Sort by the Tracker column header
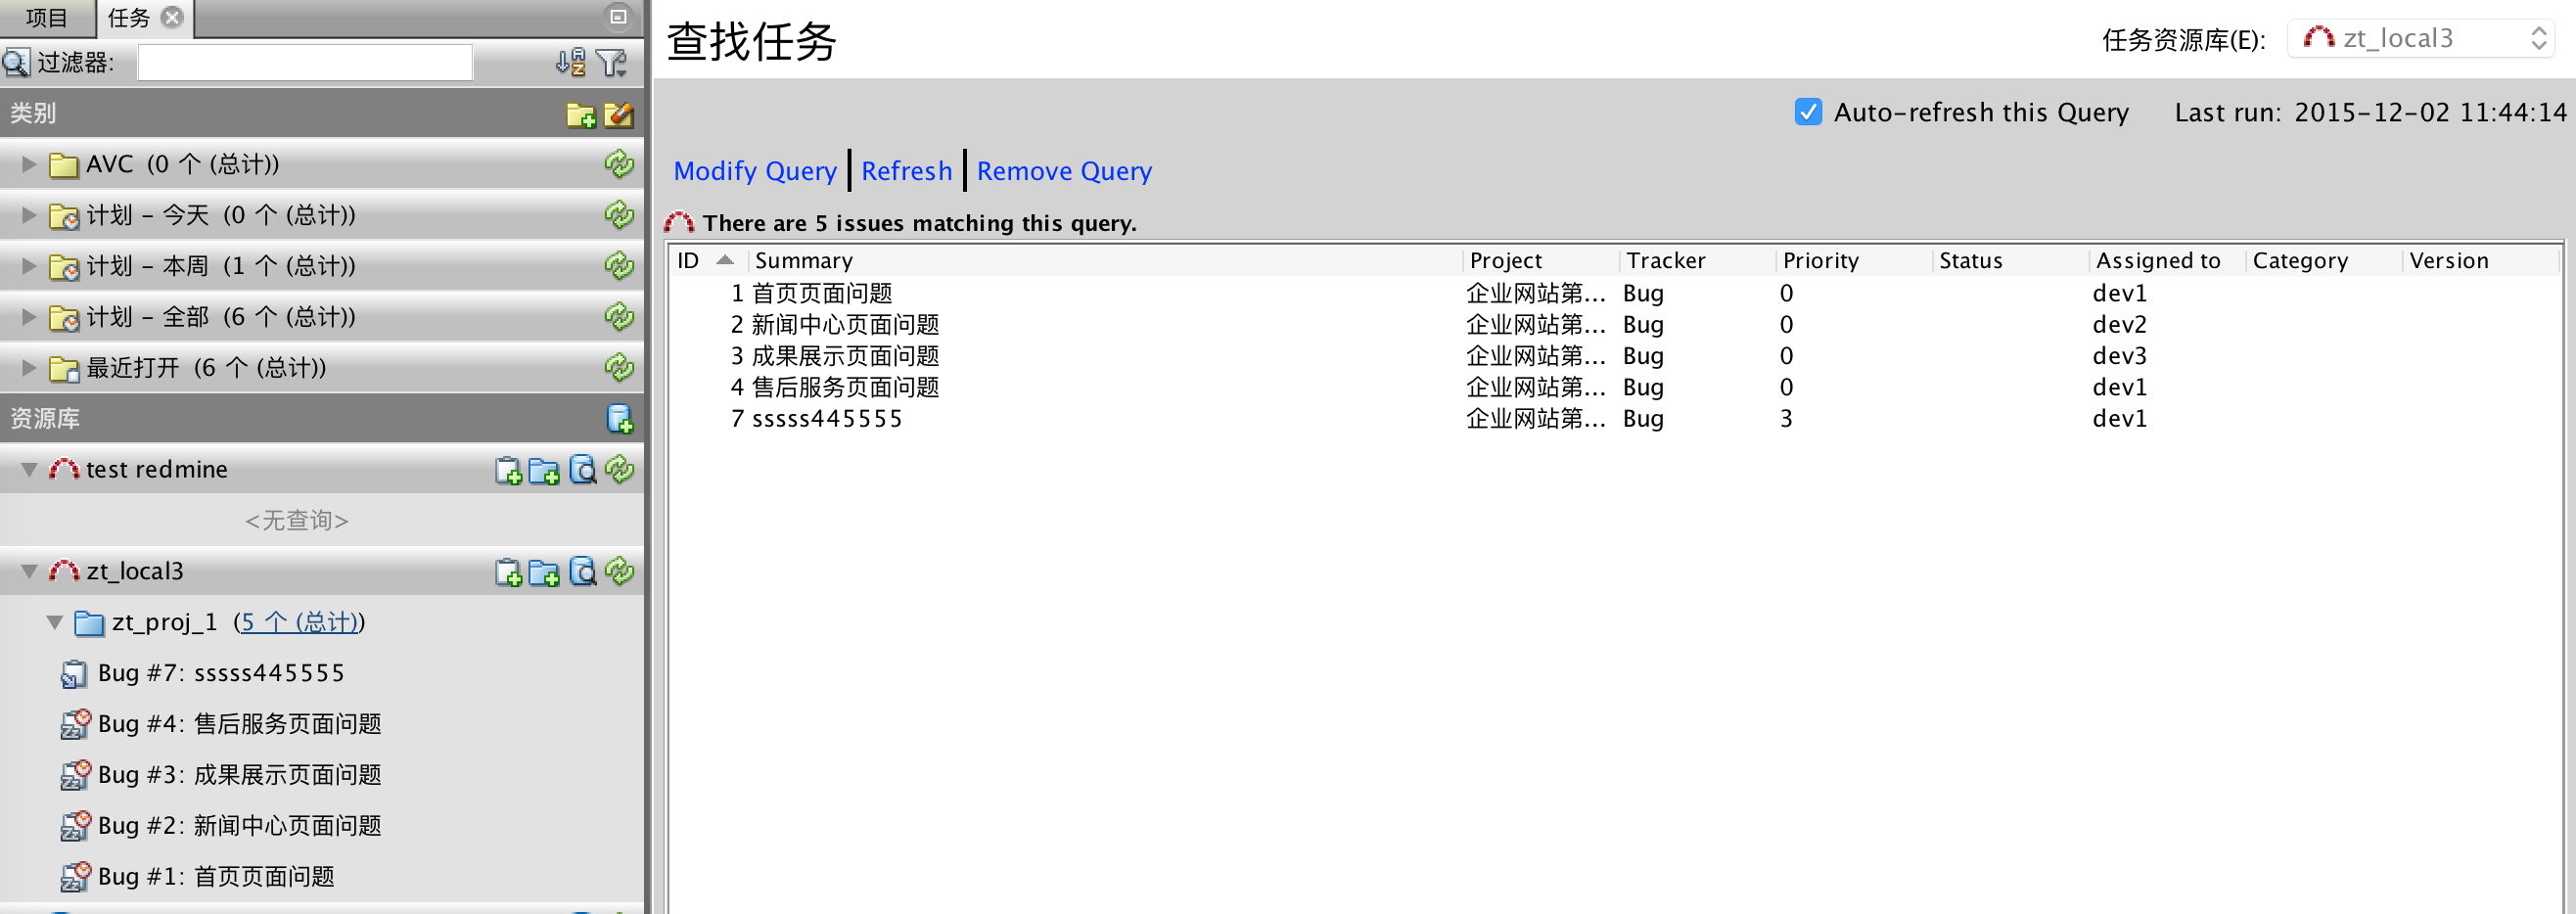 coord(1697,261)
